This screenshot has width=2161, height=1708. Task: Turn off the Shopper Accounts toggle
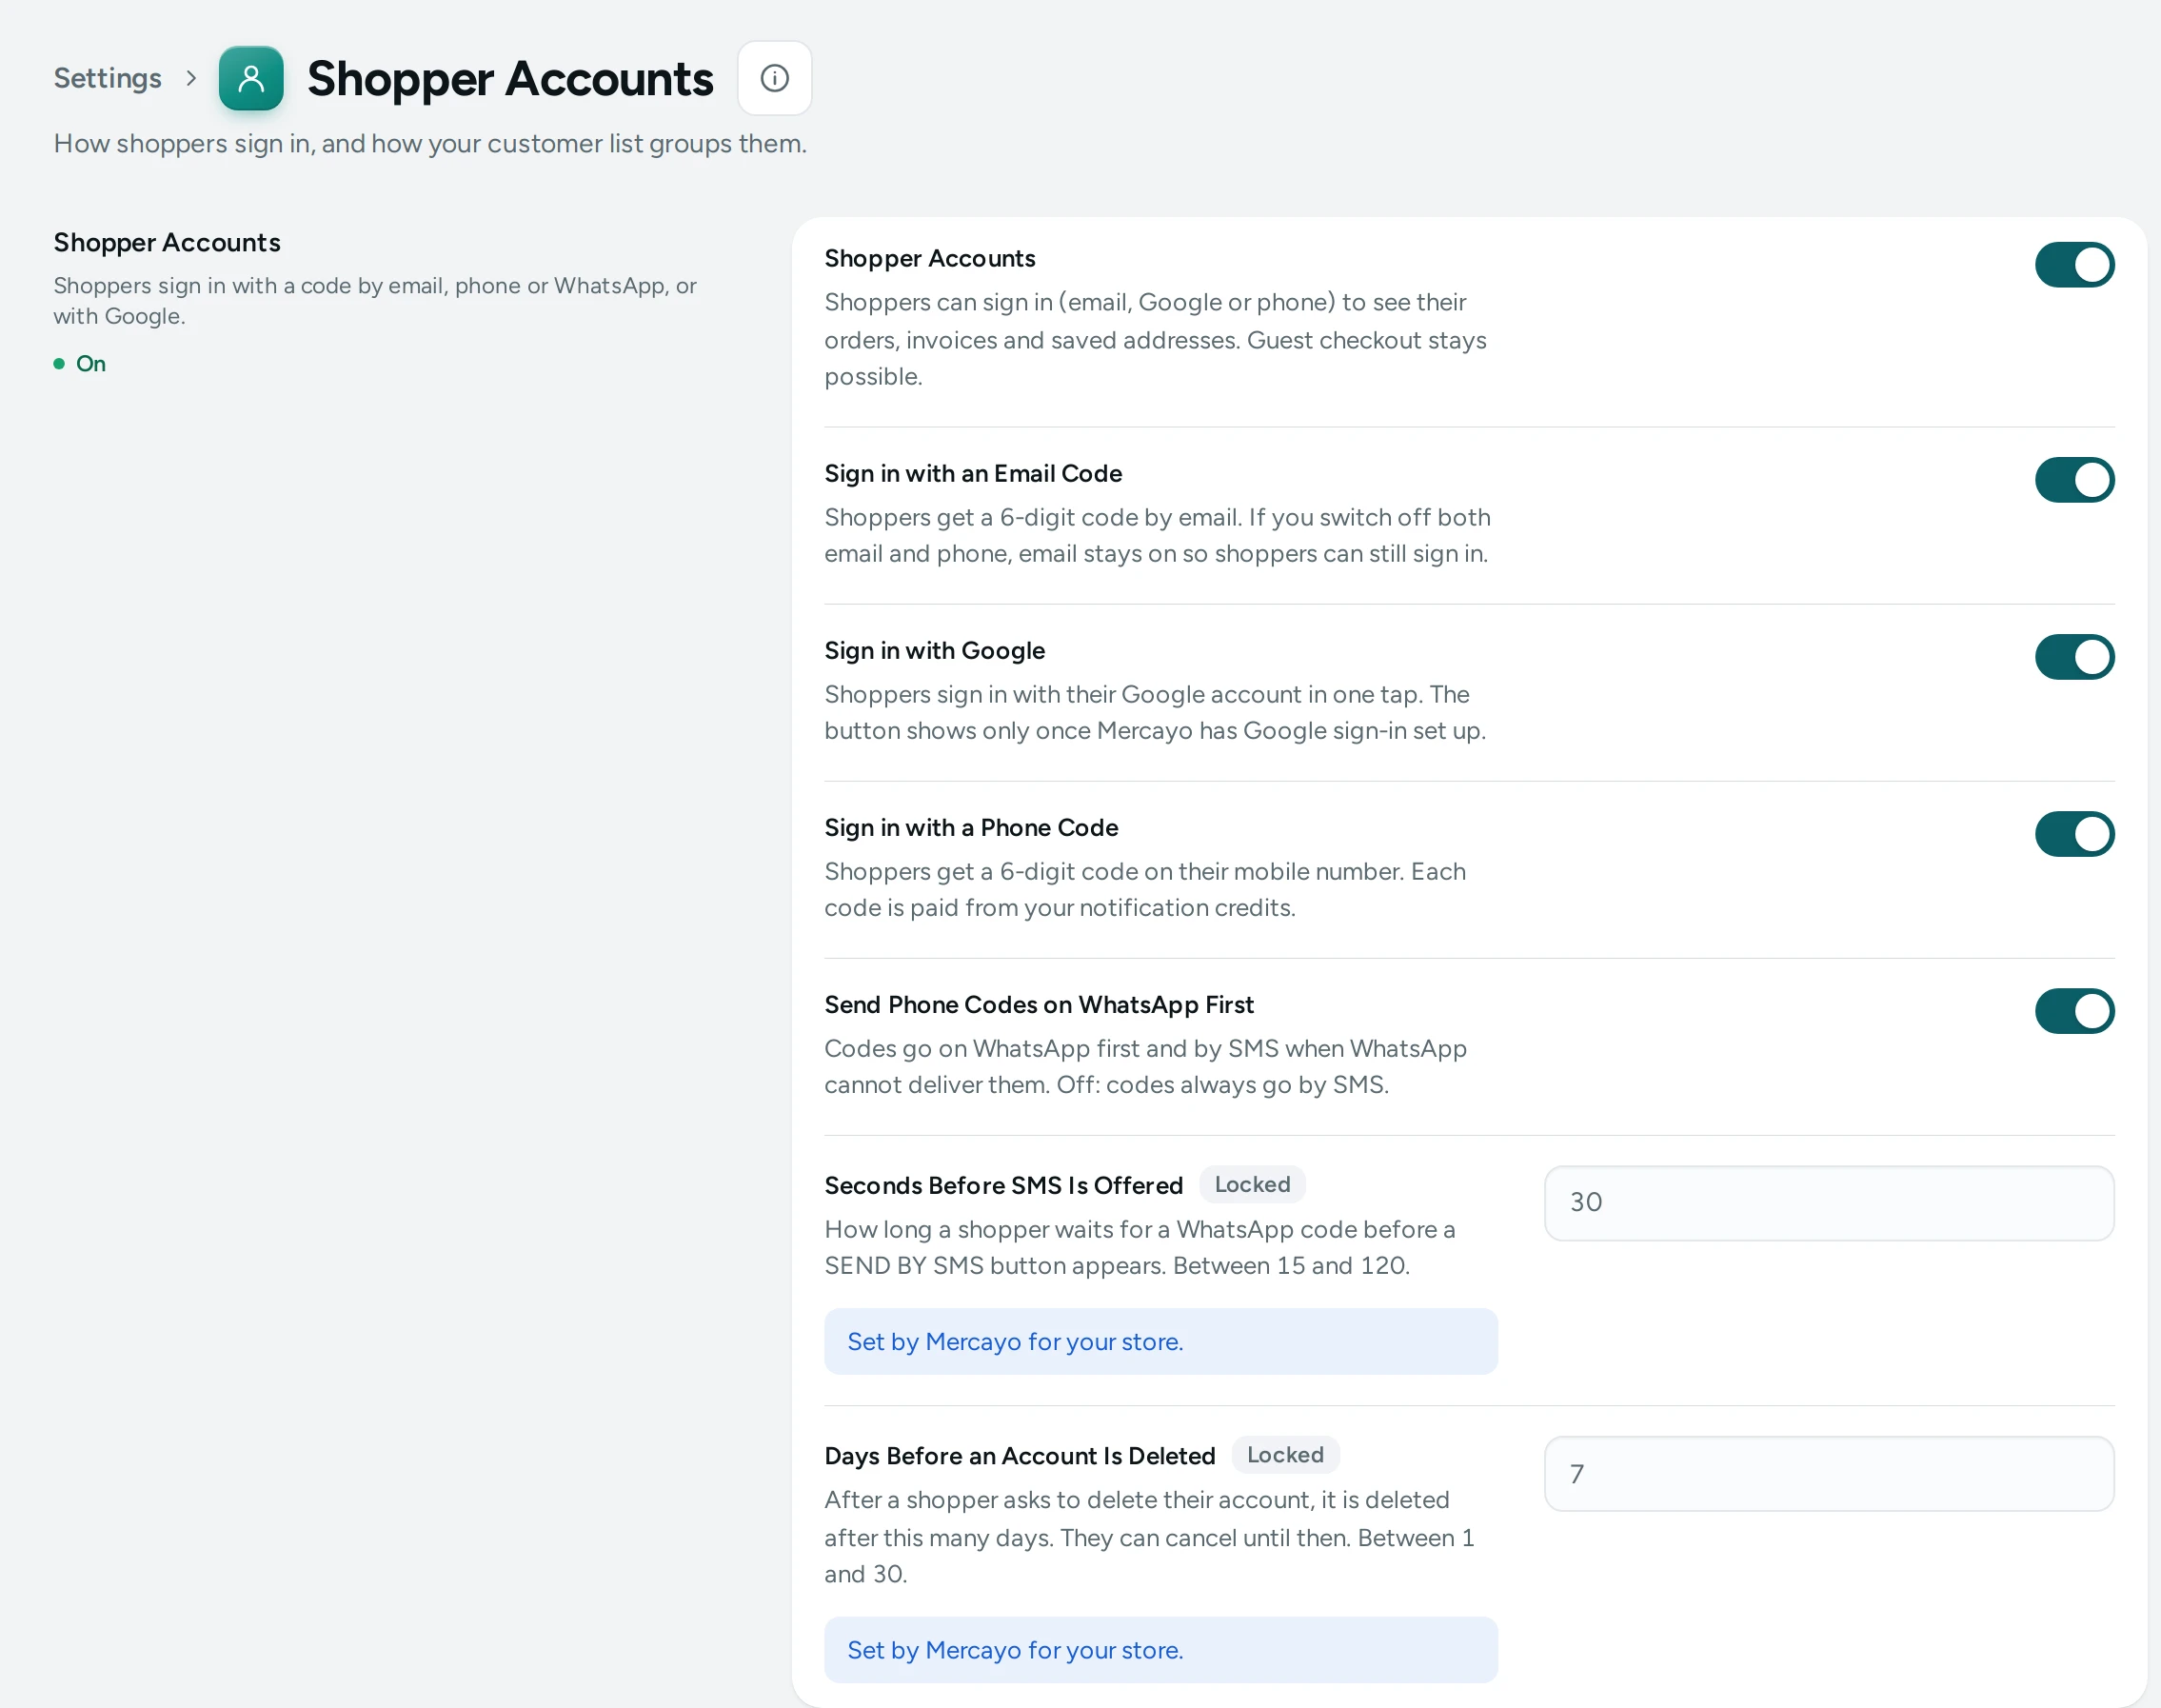(x=2074, y=265)
